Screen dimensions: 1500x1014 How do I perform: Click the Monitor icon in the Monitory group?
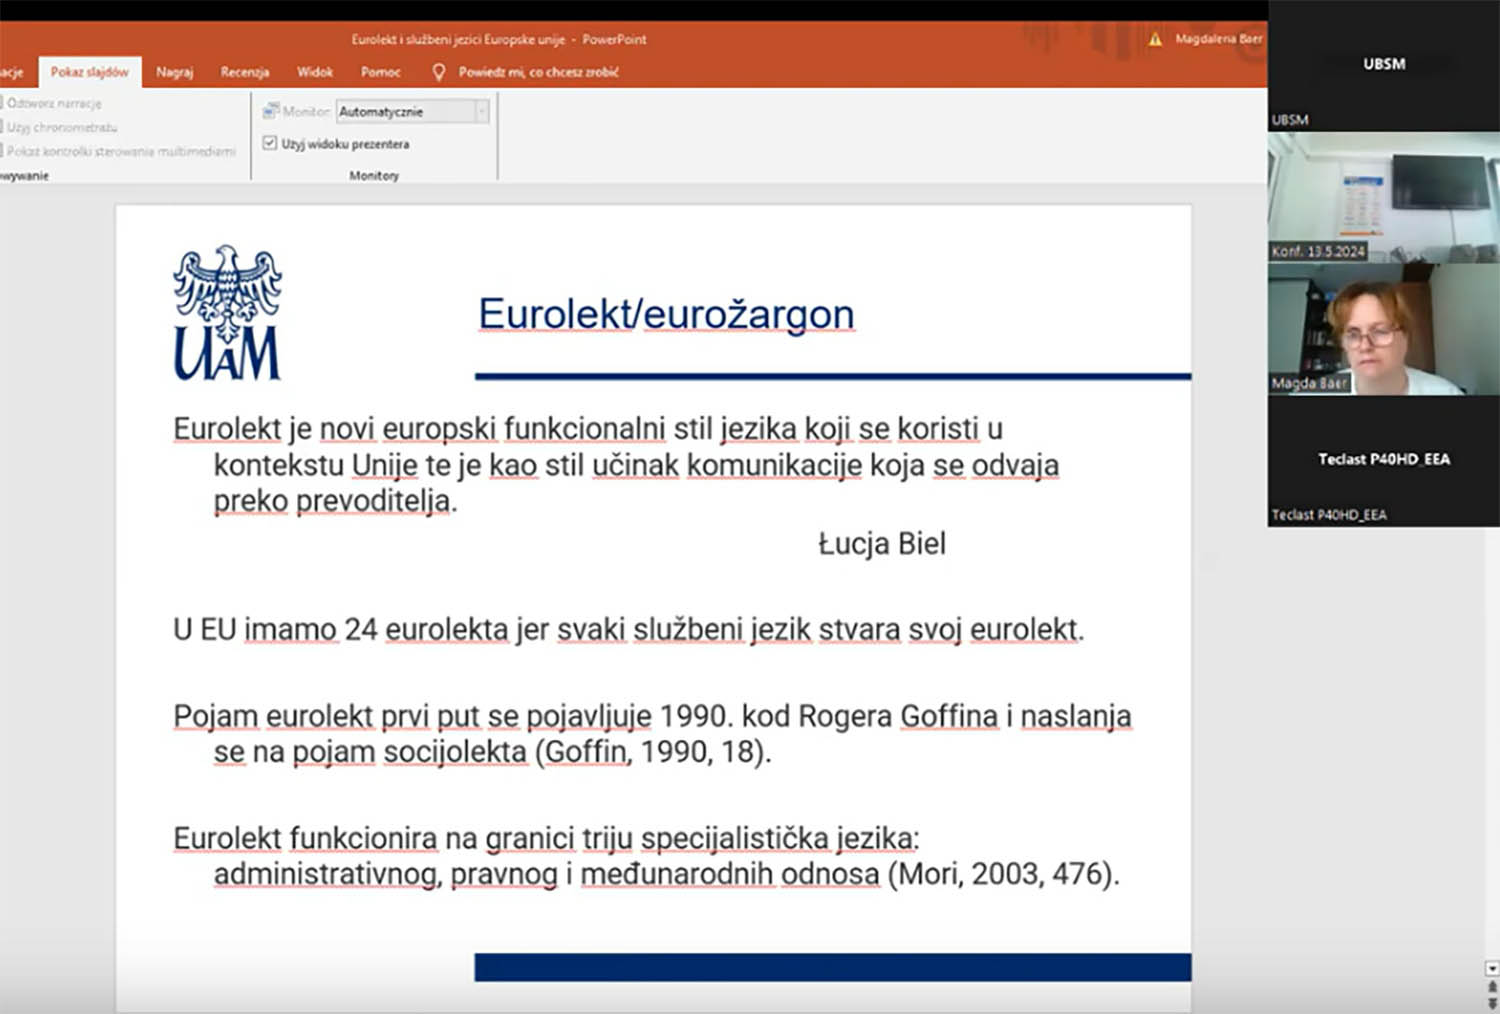[x=270, y=111]
